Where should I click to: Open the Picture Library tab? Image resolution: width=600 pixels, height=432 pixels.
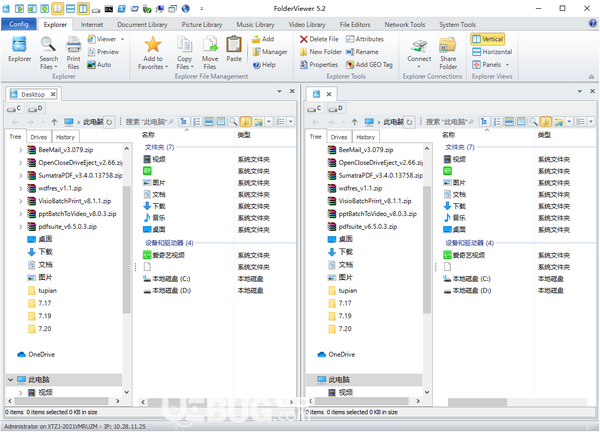tap(202, 24)
